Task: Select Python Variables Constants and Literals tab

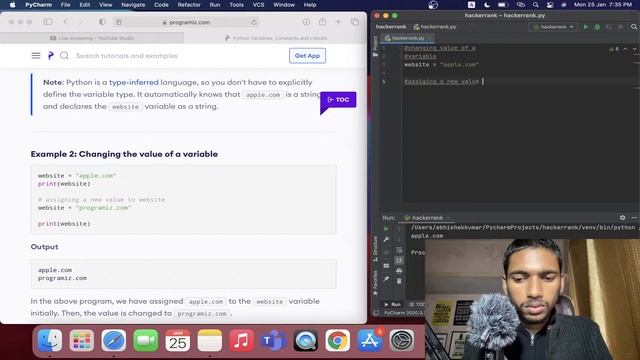Action: click(x=276, y=38)
